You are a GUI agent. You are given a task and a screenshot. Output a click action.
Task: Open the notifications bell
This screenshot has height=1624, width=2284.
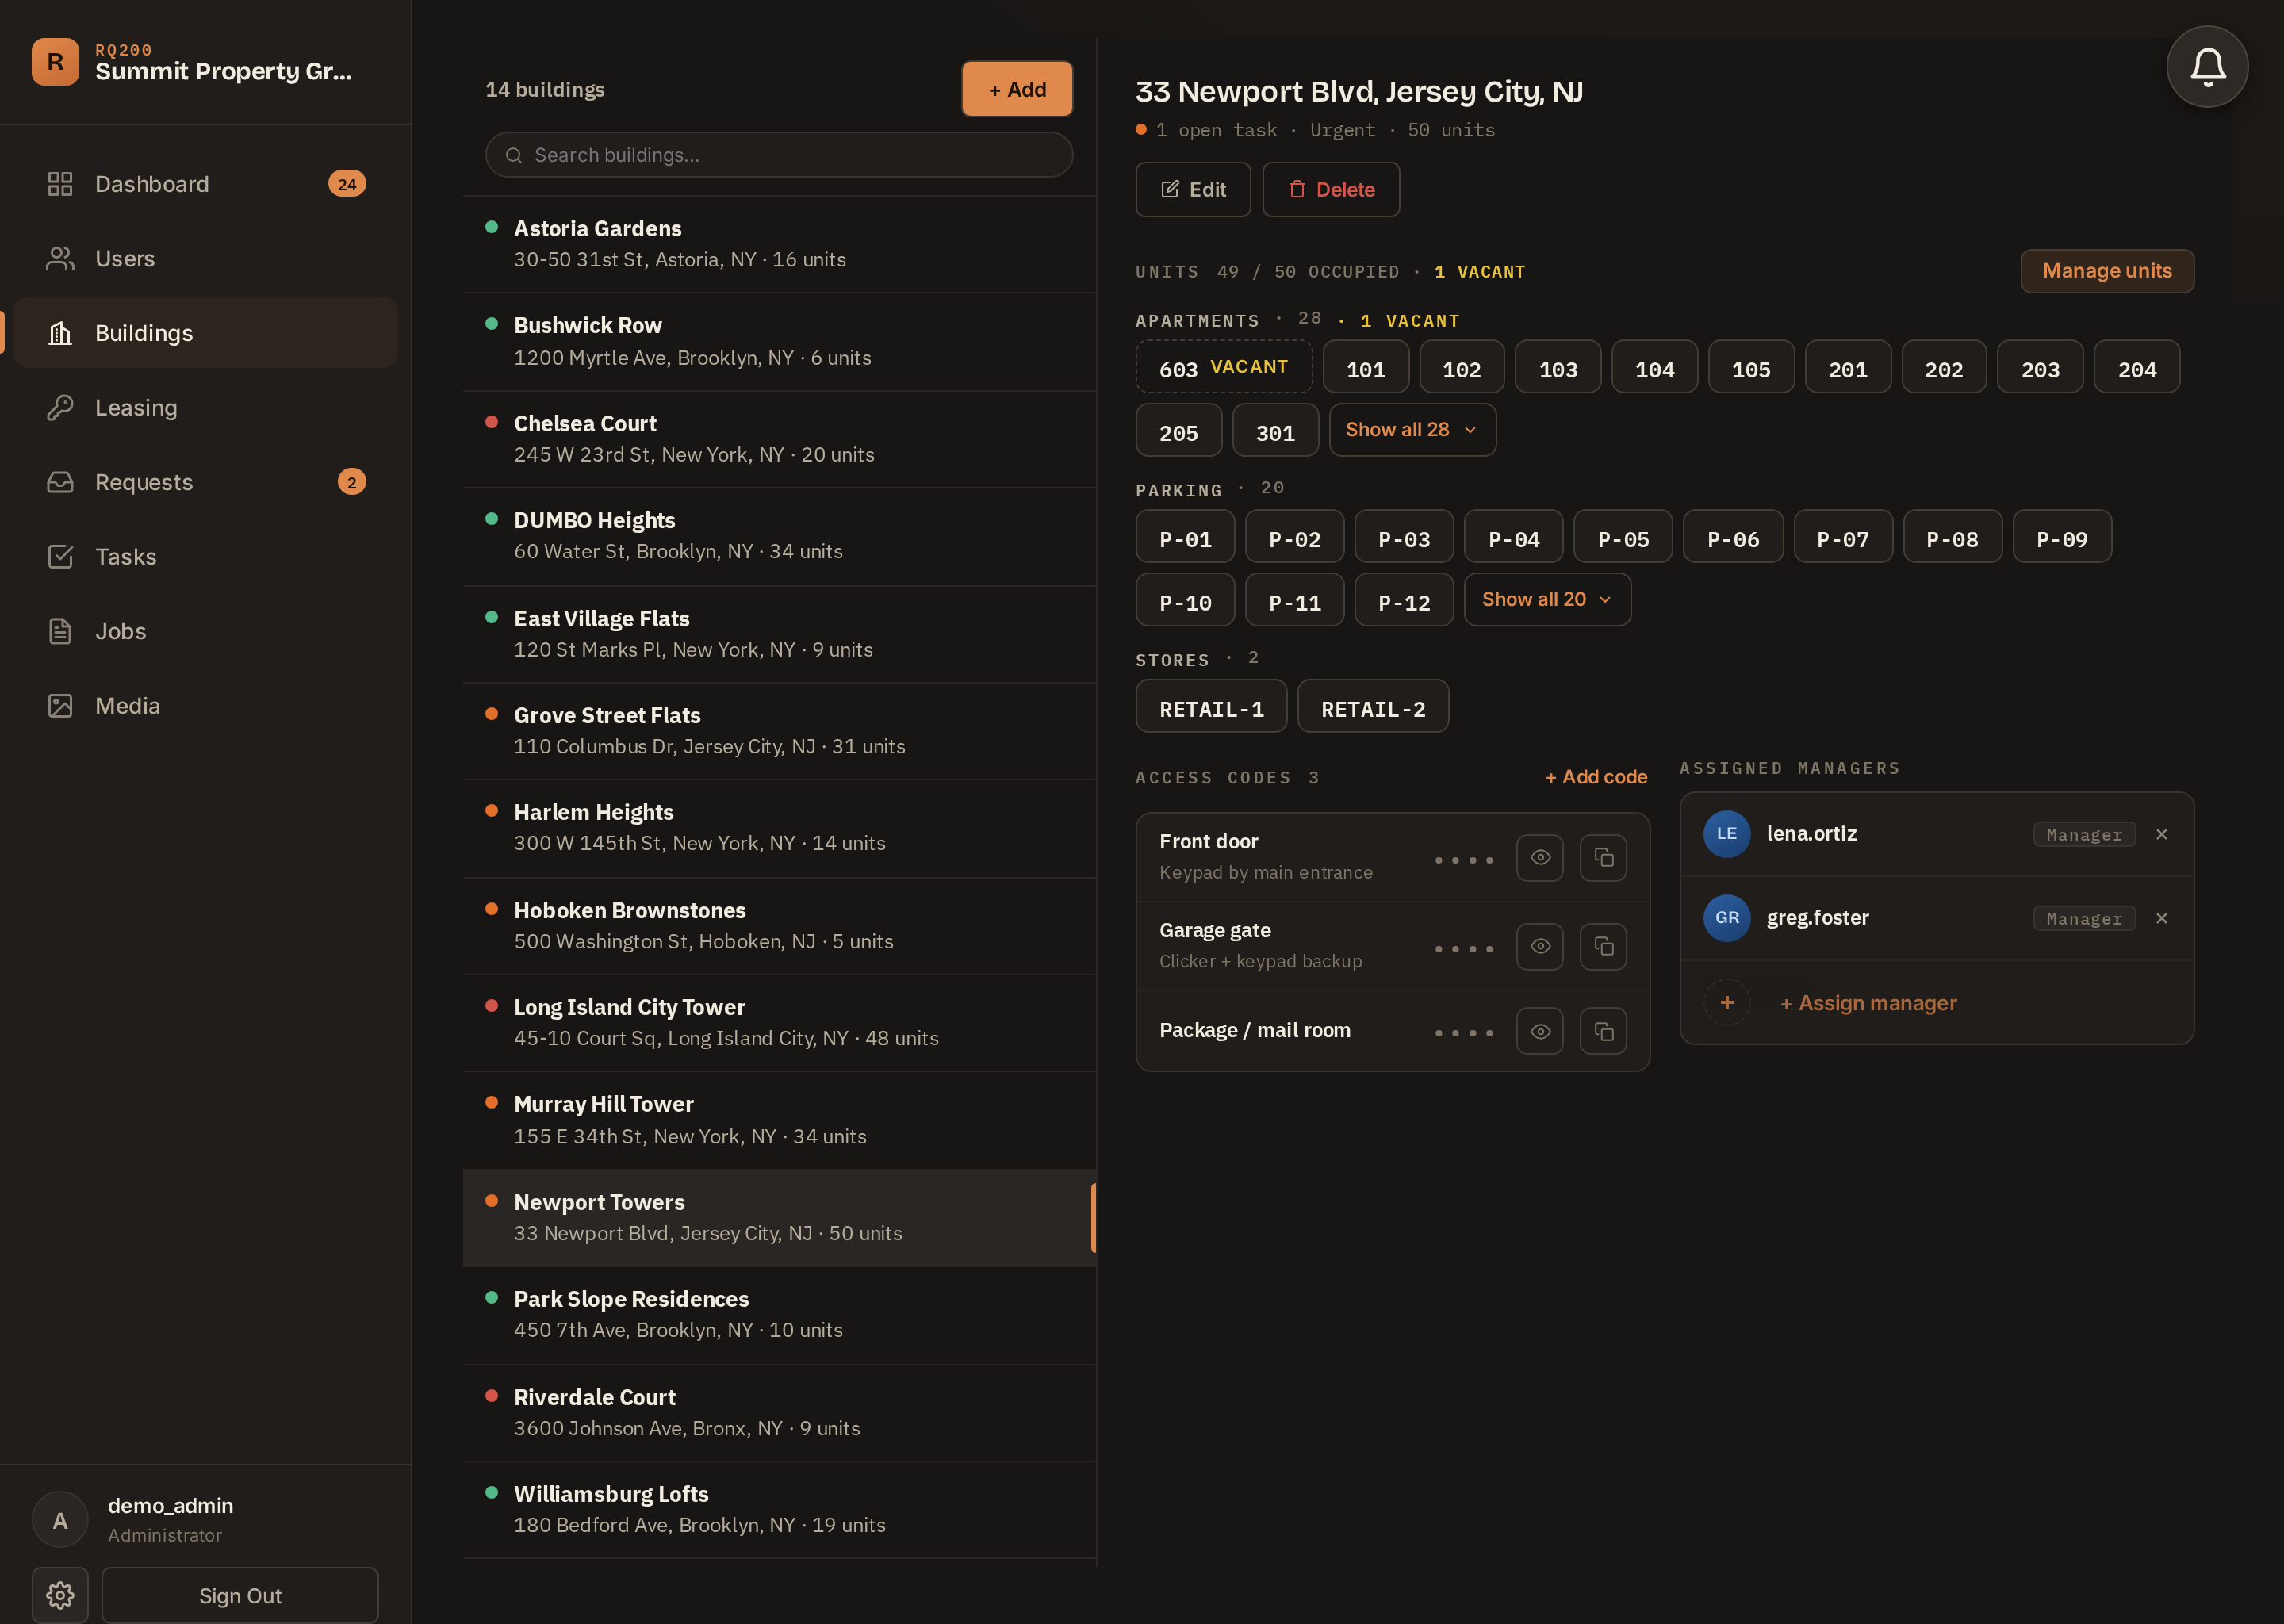coord(2207,67)
